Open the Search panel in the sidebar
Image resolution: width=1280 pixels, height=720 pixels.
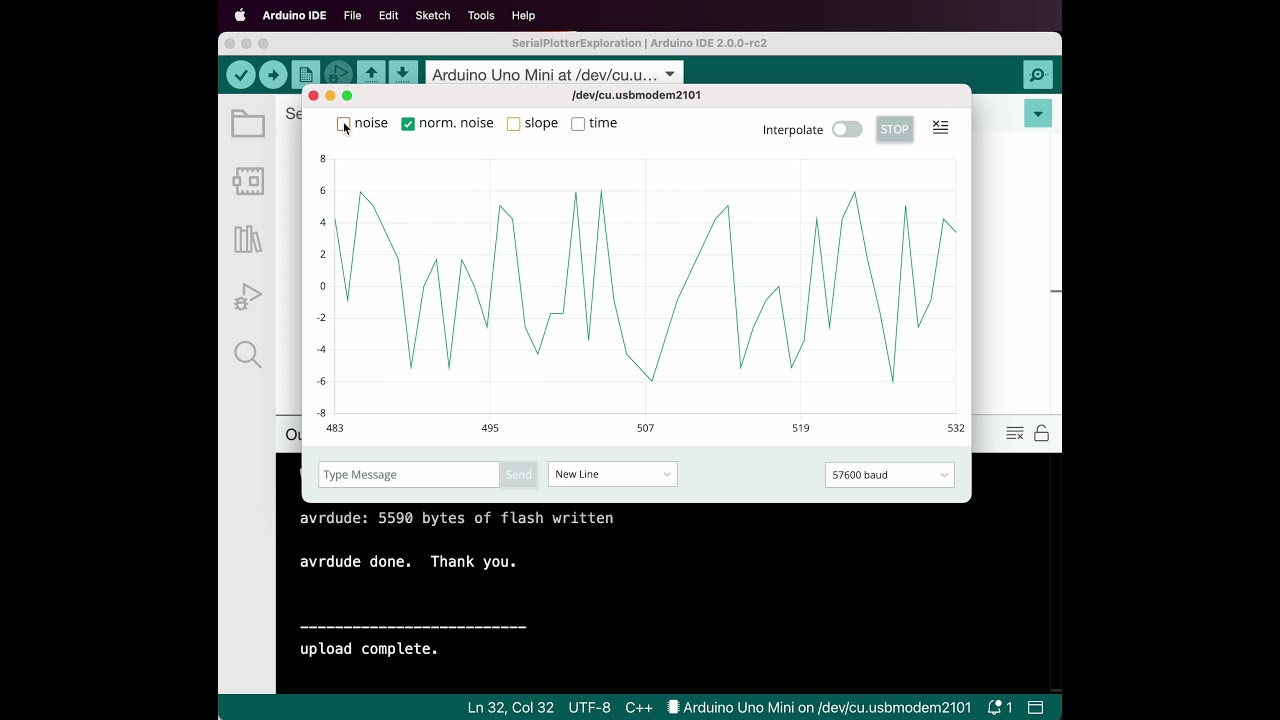pos(248,355)
